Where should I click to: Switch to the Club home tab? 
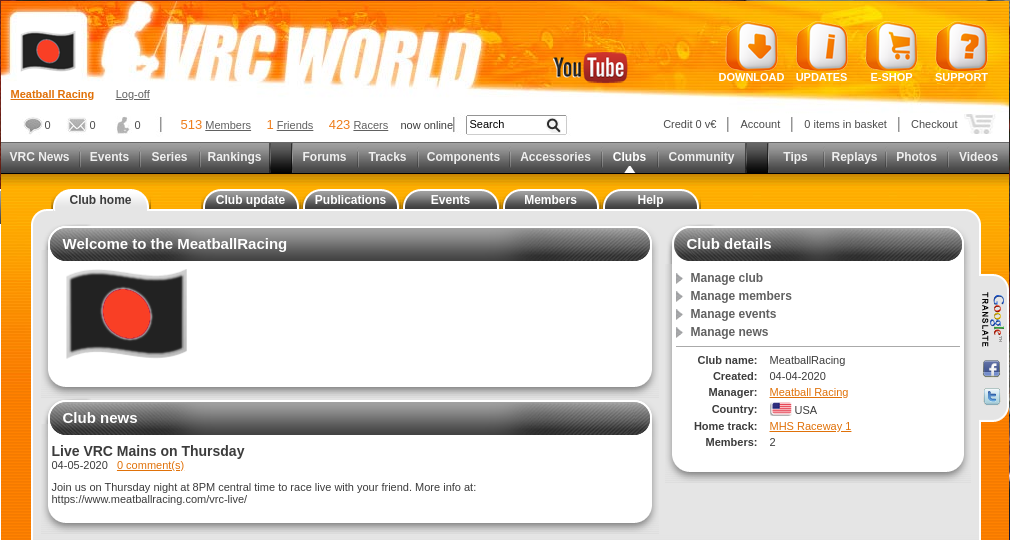(x=100, y=200)
